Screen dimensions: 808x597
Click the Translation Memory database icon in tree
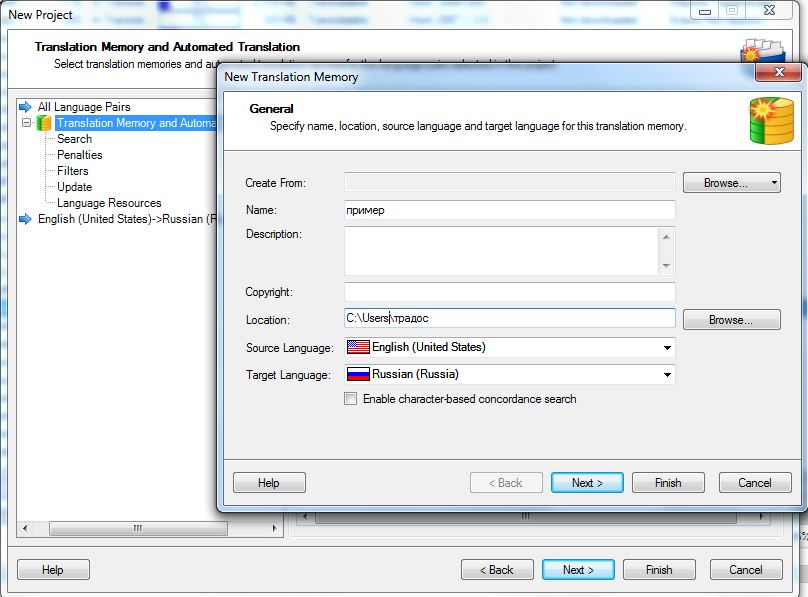[44, 123]
